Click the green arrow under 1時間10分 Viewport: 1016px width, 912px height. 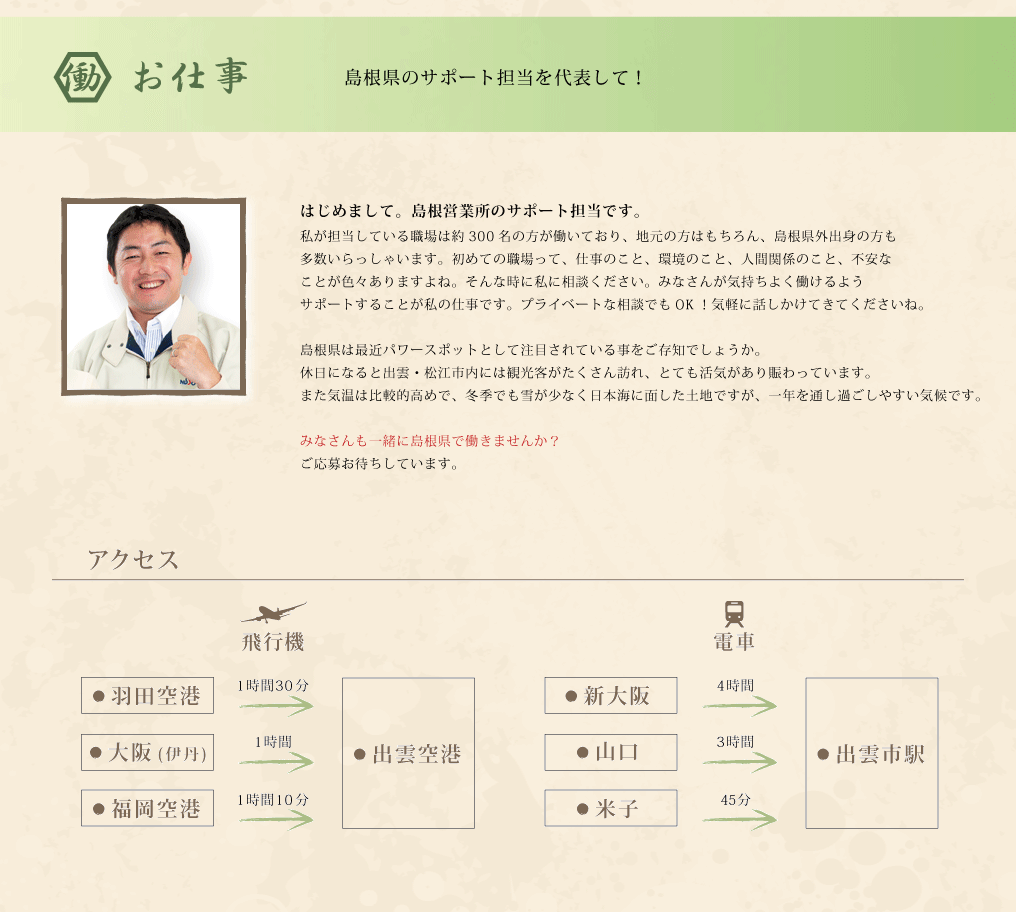[x=276, y=819]
